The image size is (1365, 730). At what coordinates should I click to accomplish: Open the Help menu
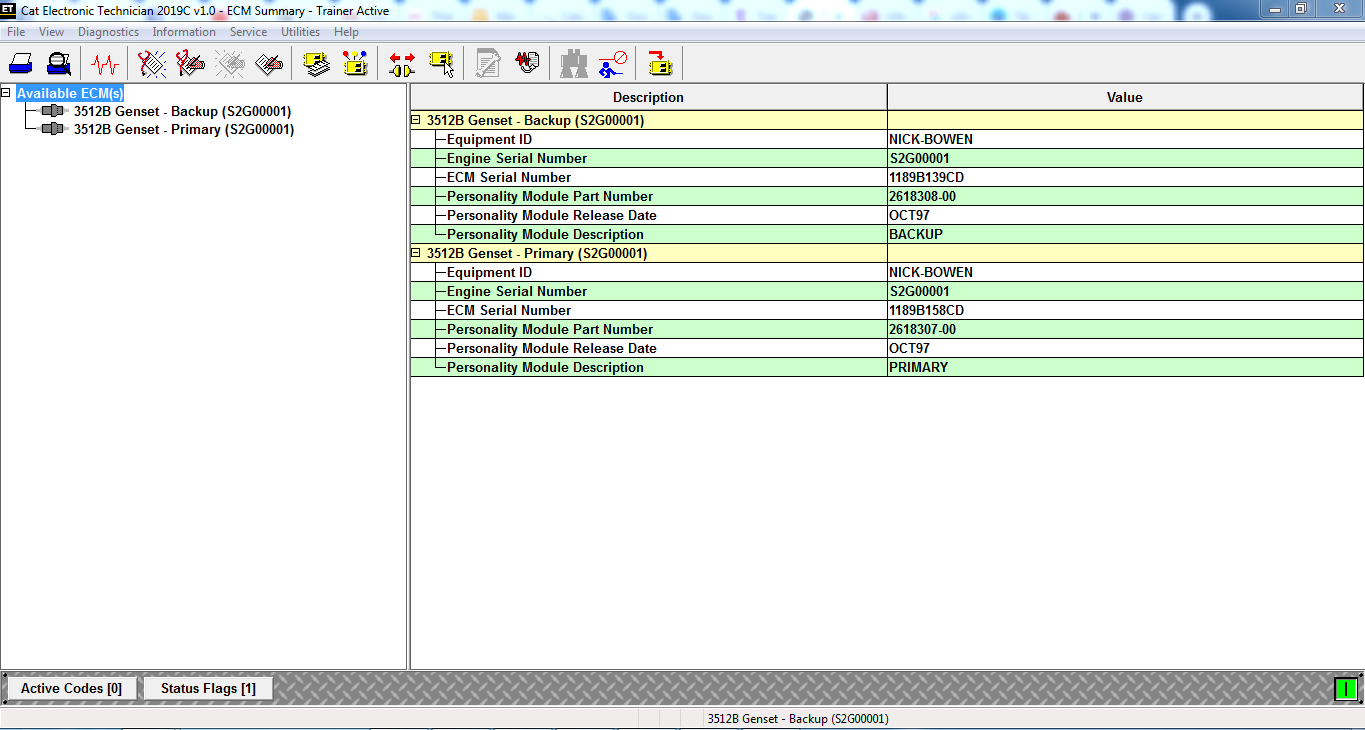pyautogui.click(x=346, y=32)
